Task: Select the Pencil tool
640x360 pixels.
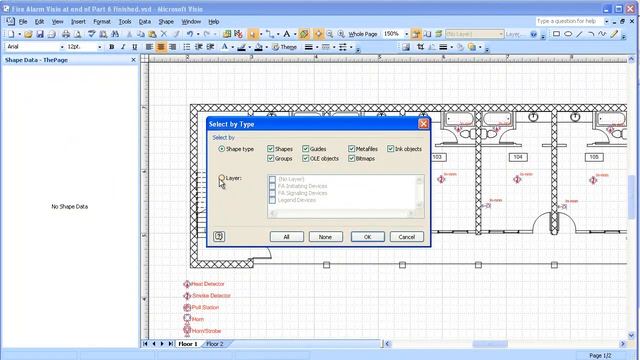Action: (x=614, y=34)
